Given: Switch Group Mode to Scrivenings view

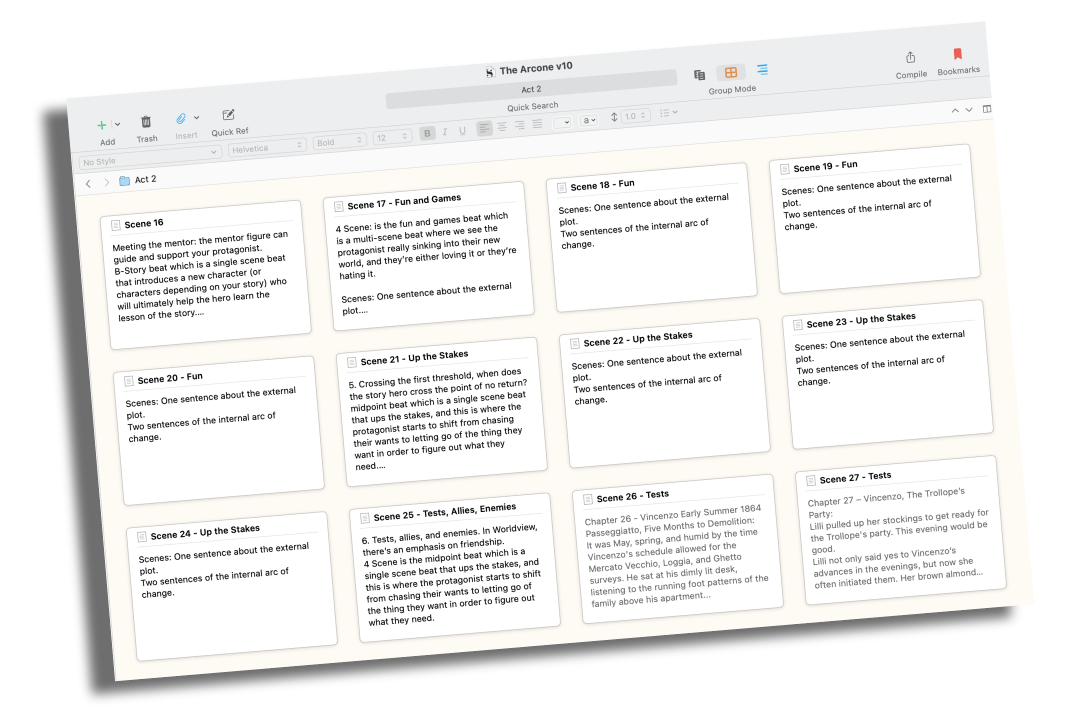Looking at the screenshot, I should pos(700,75).
